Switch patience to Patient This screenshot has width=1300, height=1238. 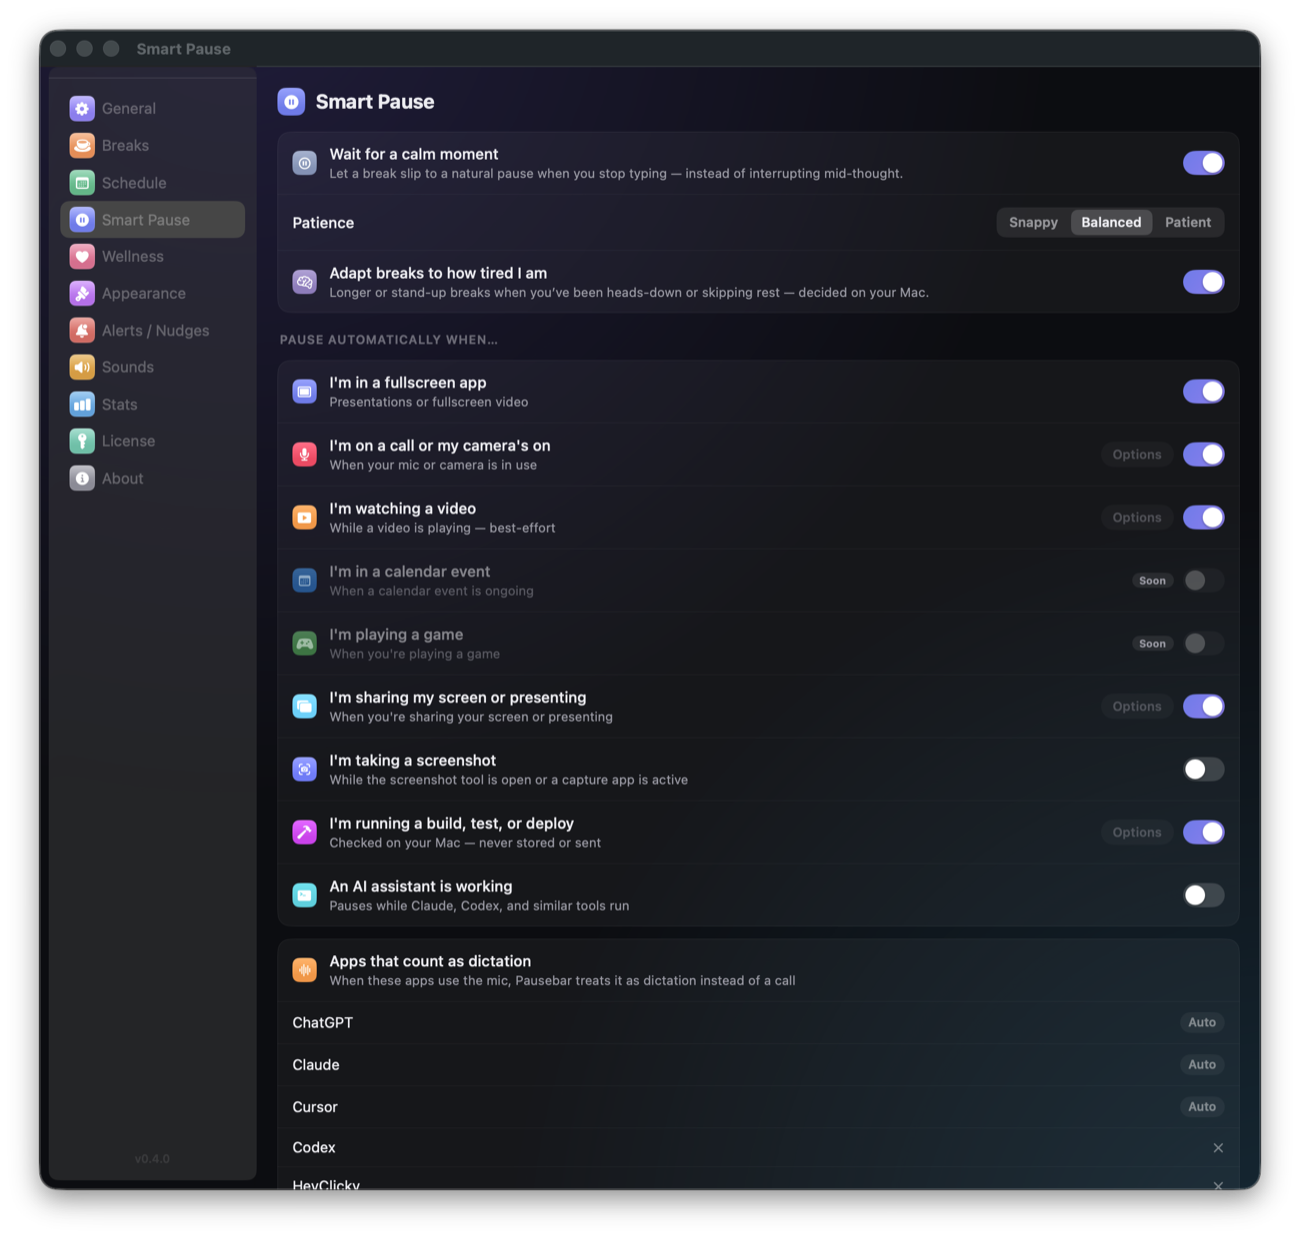(x=1188, y=222)
